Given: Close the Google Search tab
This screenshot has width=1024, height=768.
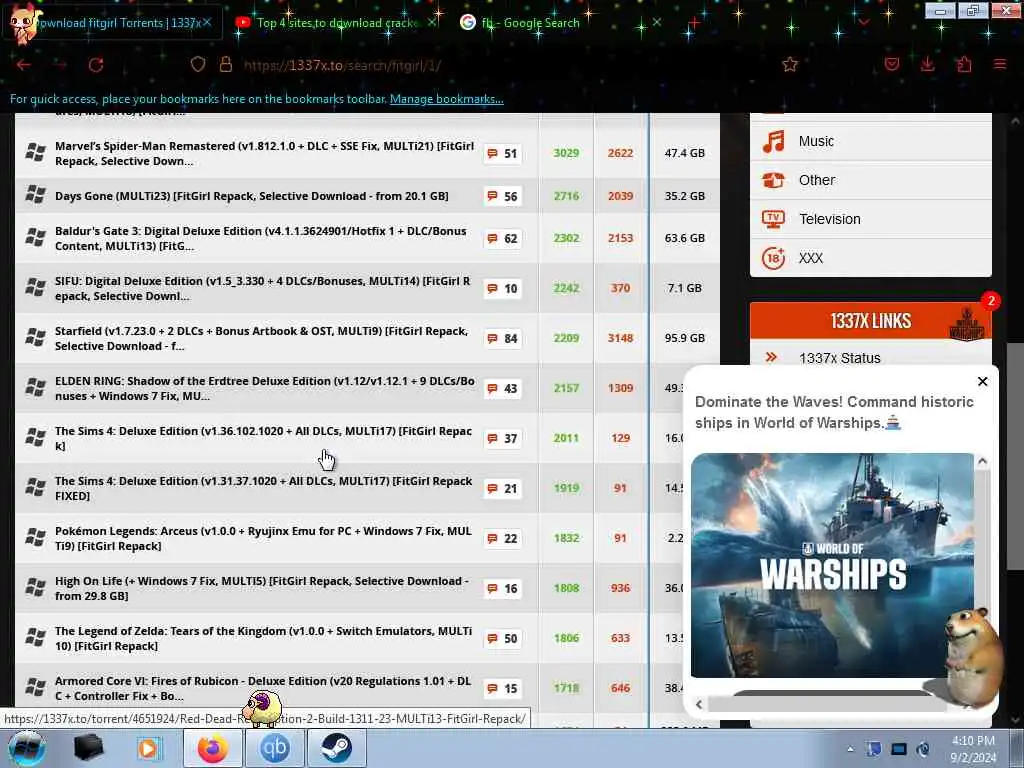Looking at the screenshot, I should pyautogui.click(x=657, y=22).
